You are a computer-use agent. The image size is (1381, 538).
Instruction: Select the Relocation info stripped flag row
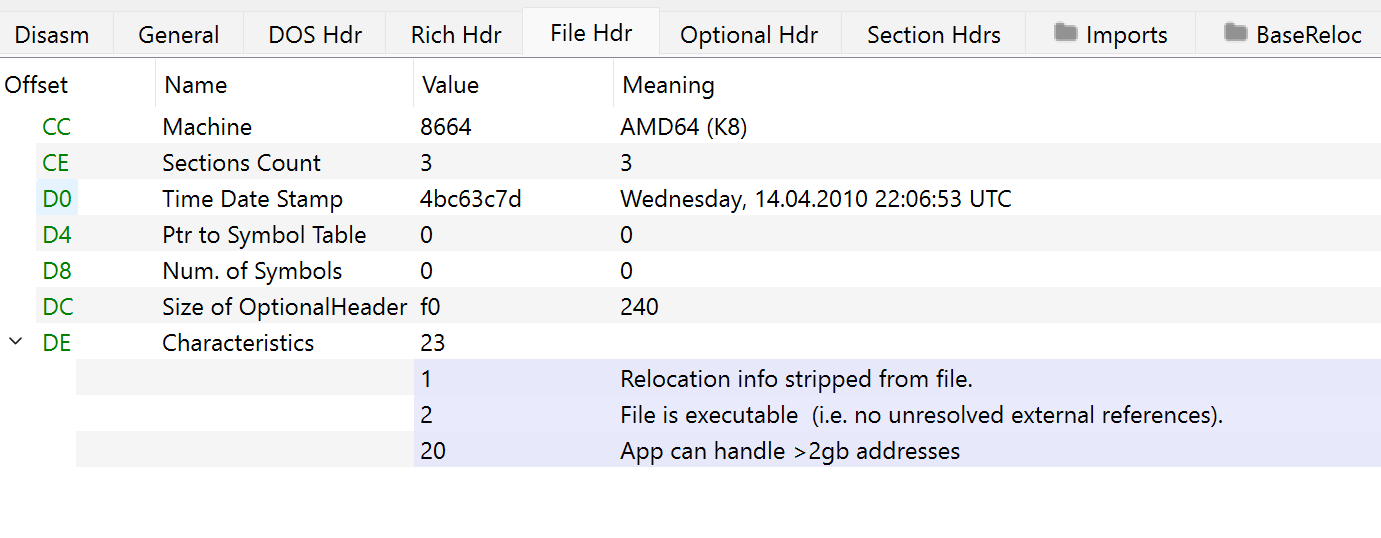(x=796, y=380)
